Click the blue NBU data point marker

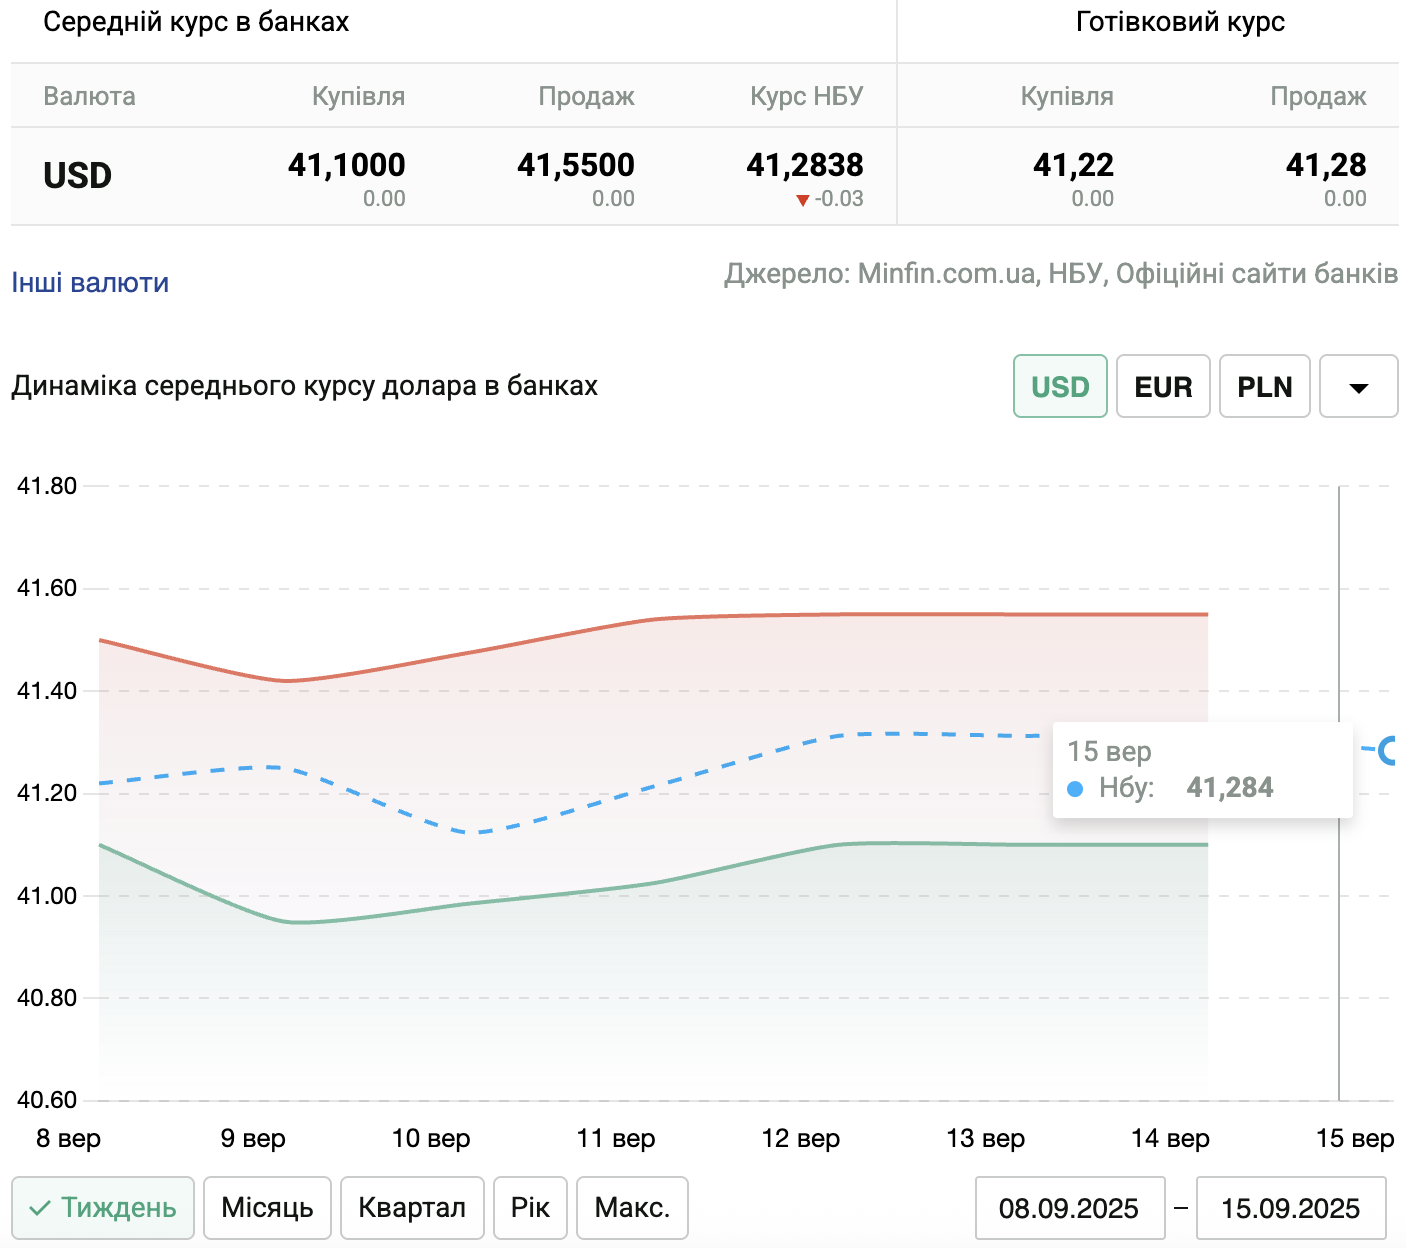click(1388, 750)
